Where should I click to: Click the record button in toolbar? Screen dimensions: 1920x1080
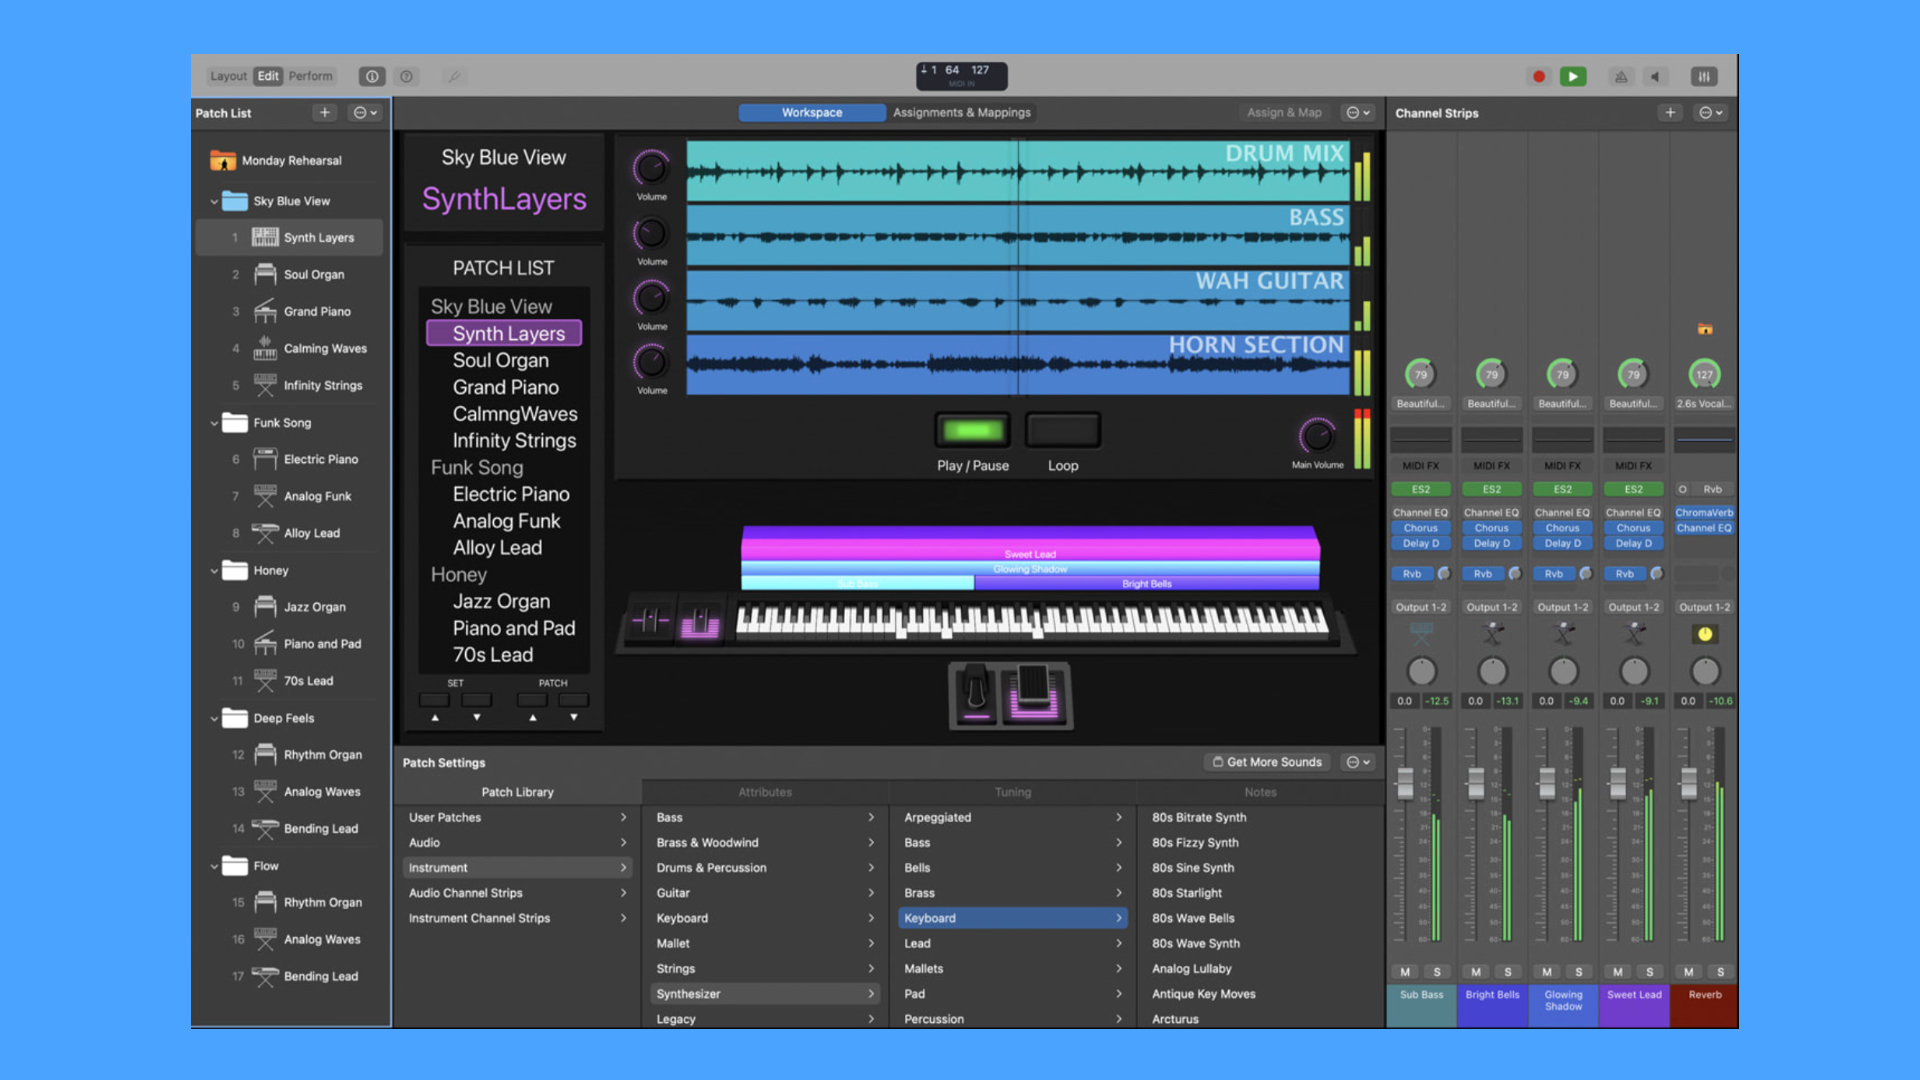click(x=1539, y=77)
